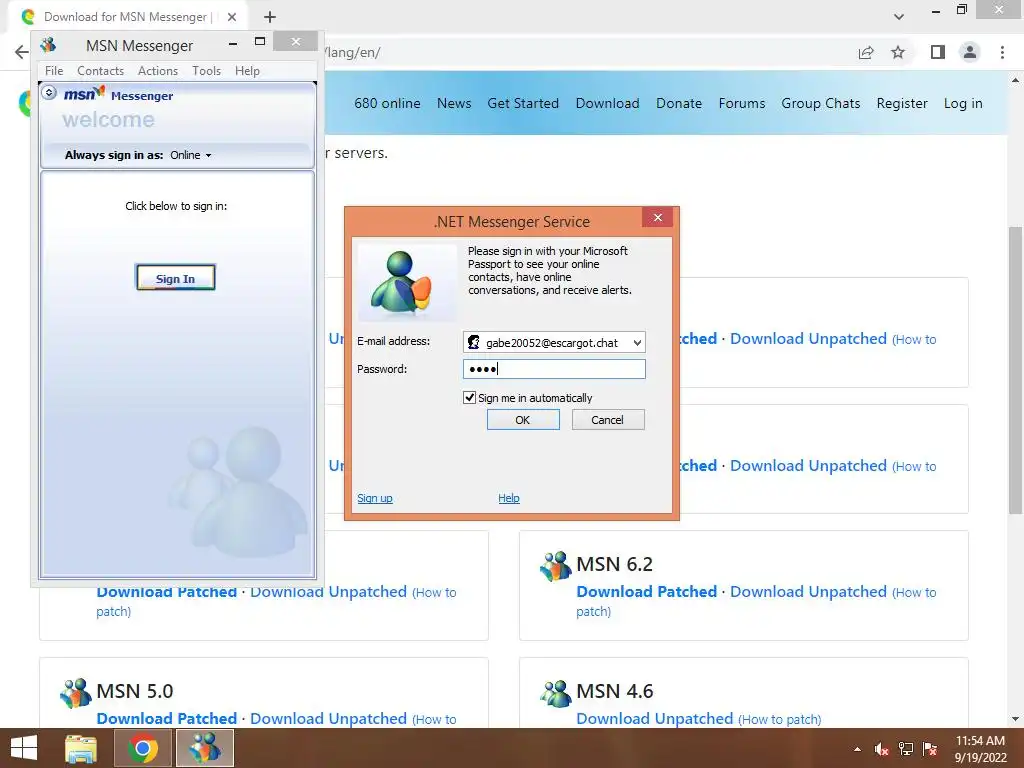Open the Actions menu in MSN Messenger
Screen dimensions: 1024x768
pos(157,71)
